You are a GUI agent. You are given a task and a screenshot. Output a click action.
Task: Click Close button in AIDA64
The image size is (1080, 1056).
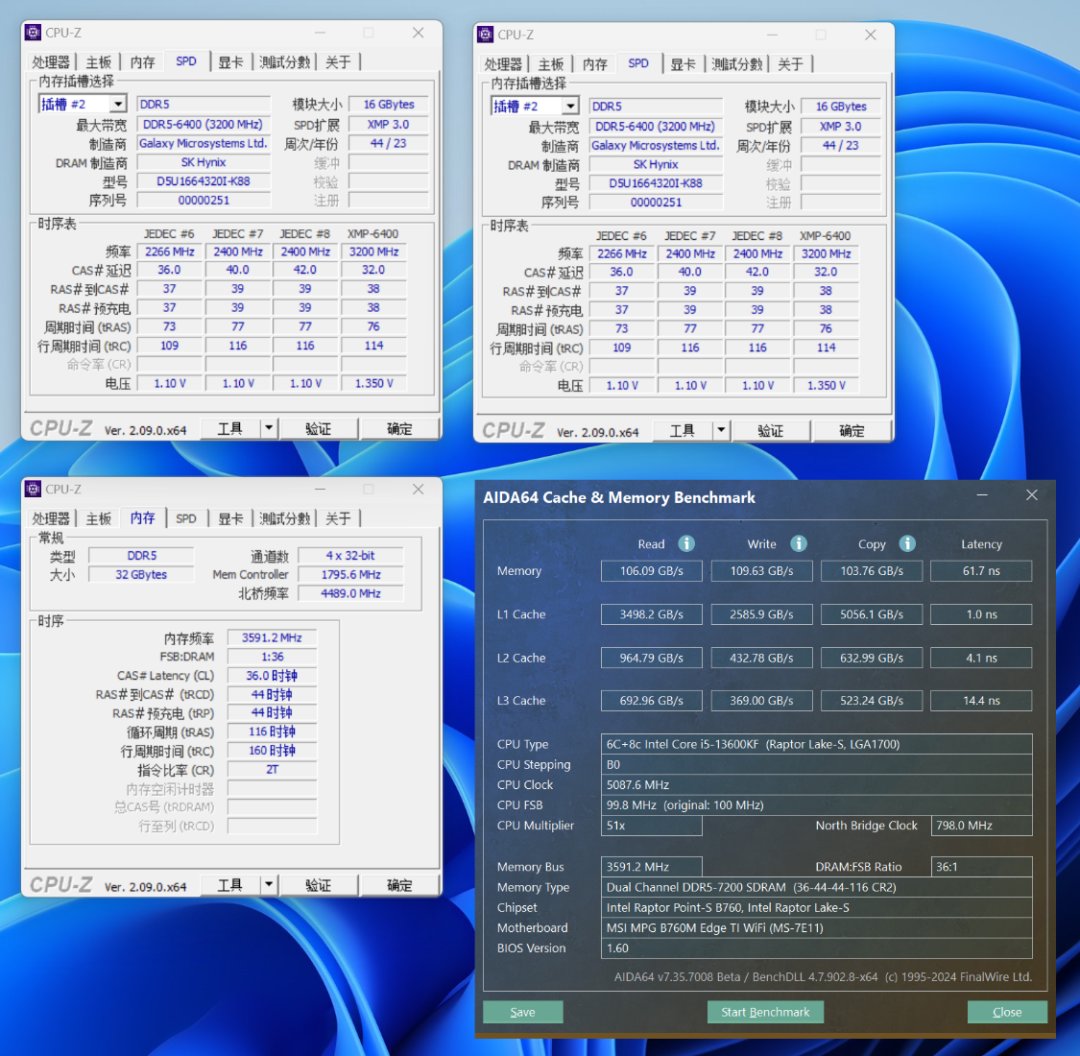pyautogui.click(x=1007, y=1012)
